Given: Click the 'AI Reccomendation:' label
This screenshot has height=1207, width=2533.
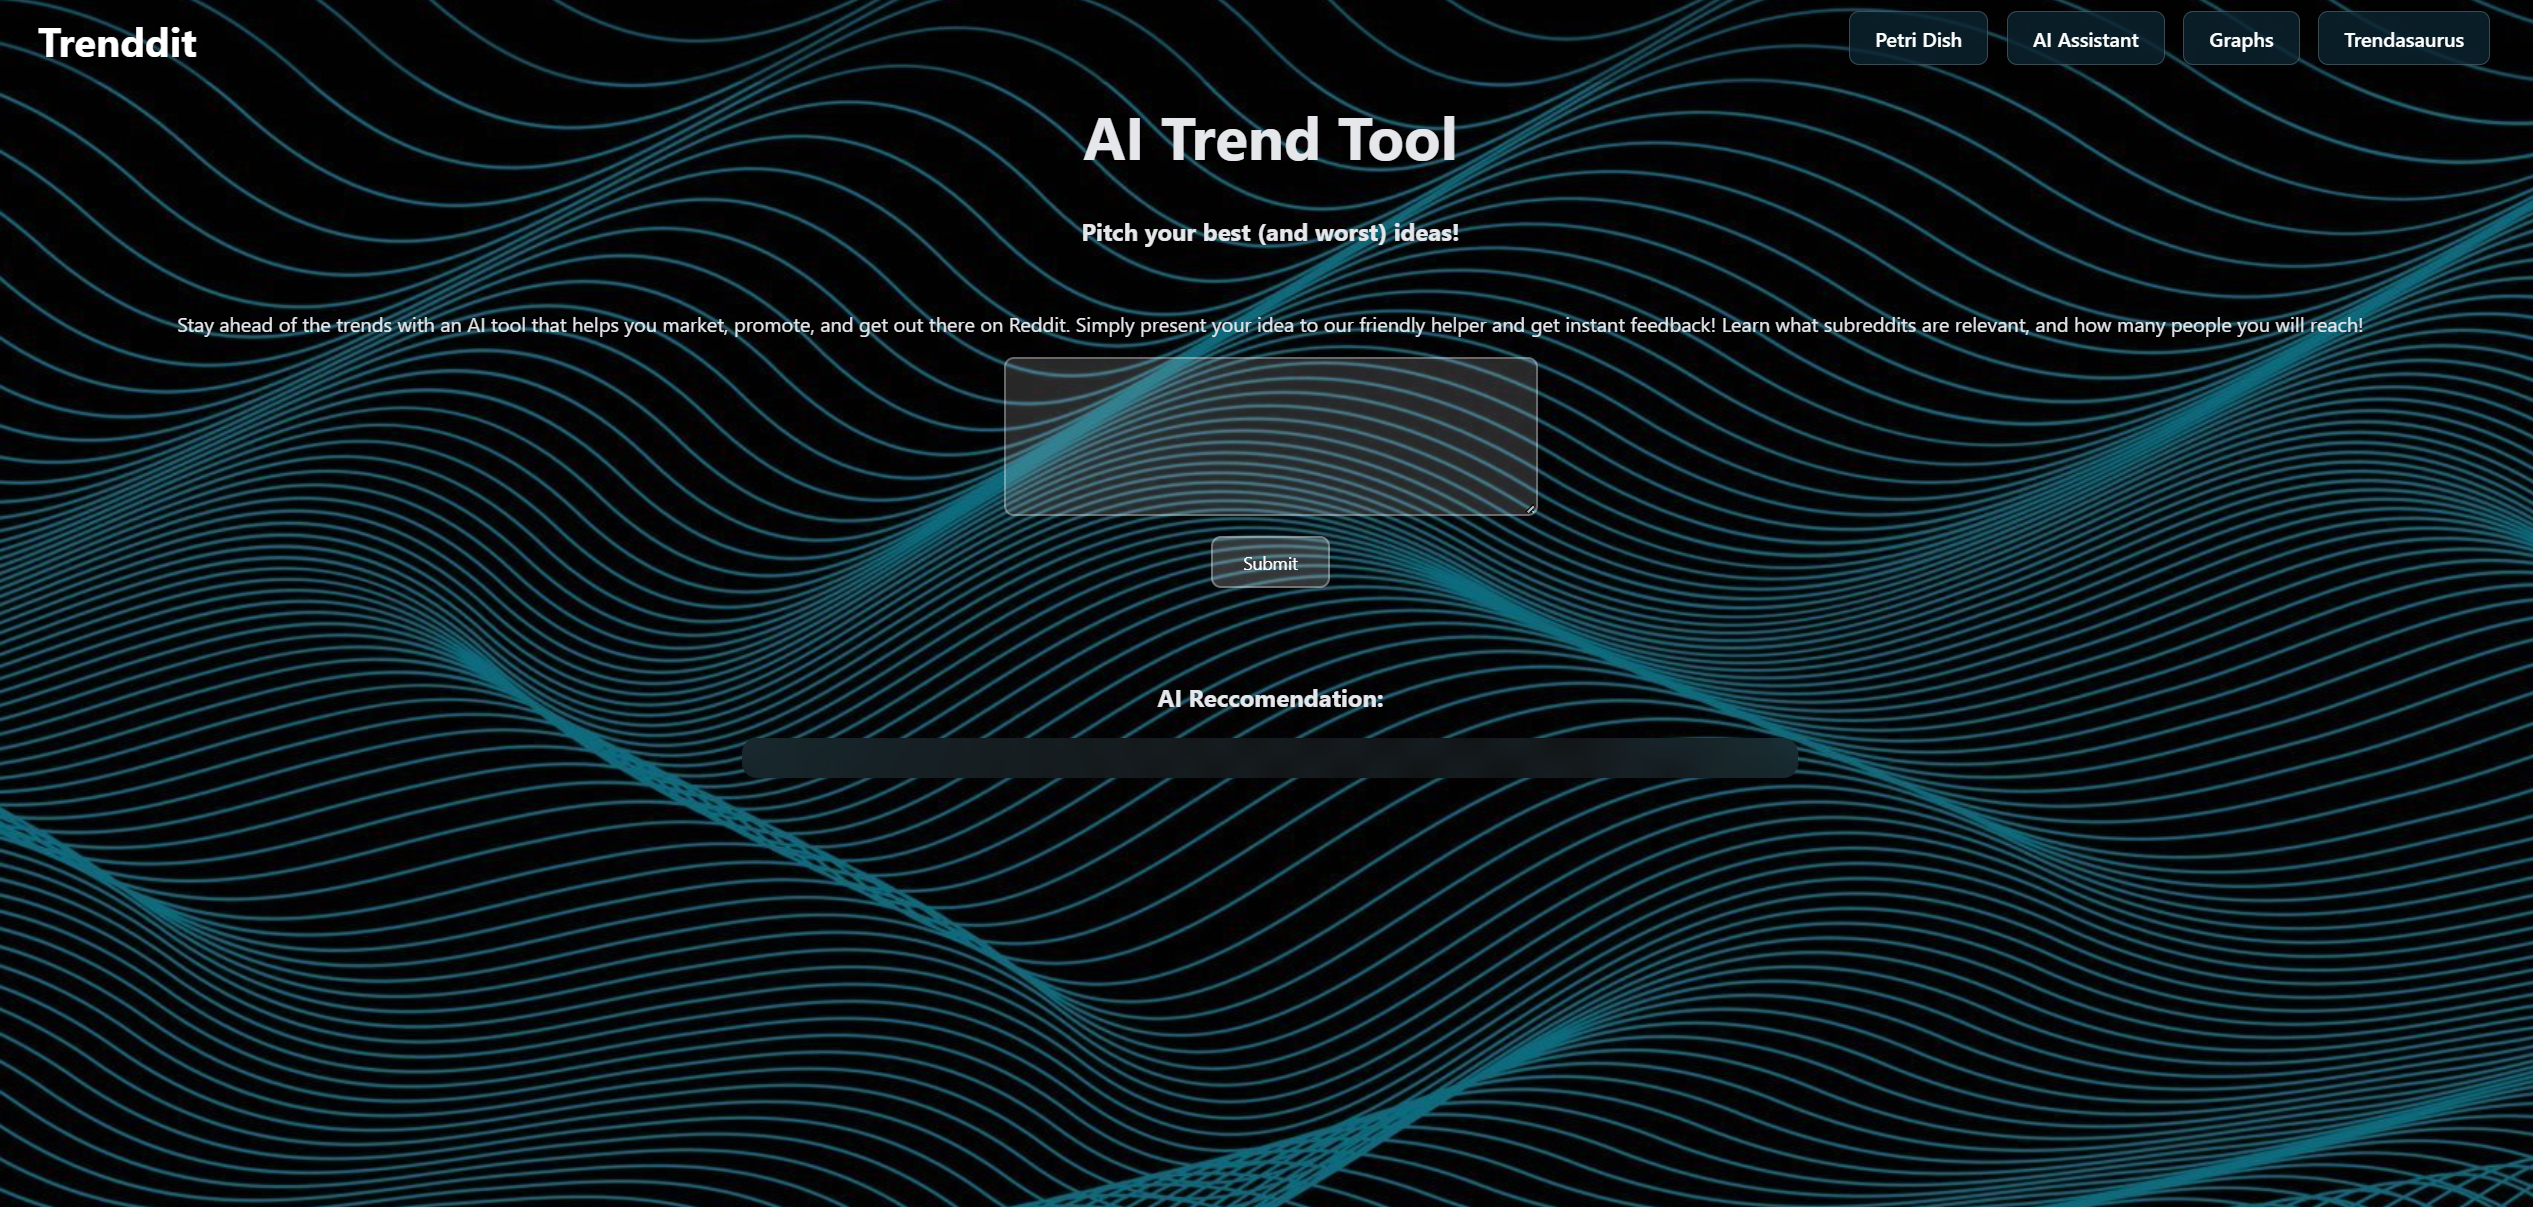Looking at the screenshot, I should pos(1269,699).
